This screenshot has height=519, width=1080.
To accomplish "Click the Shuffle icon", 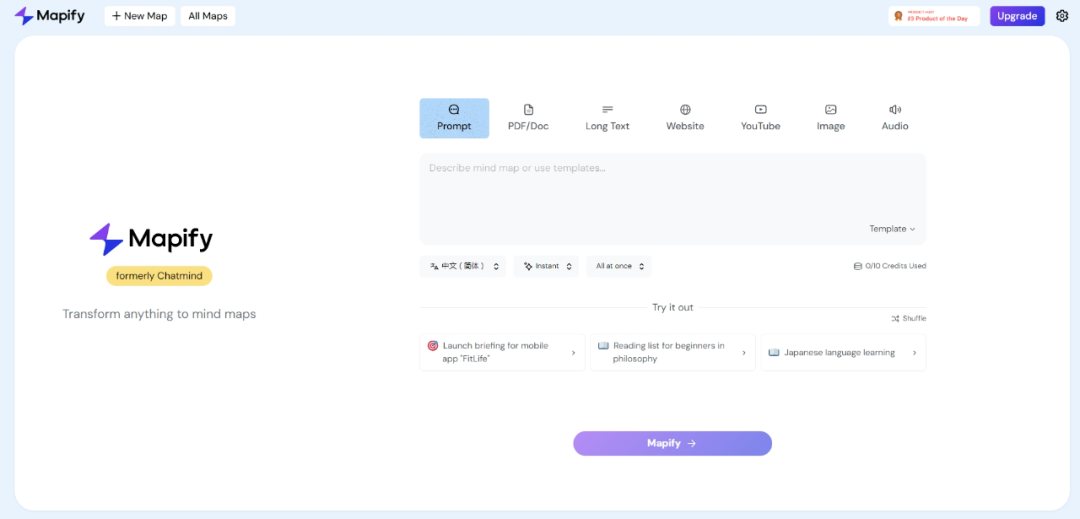I will coord(895,319).
